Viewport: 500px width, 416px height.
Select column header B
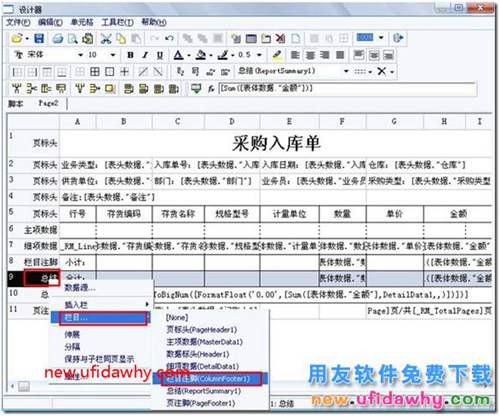tap(124, 122)
